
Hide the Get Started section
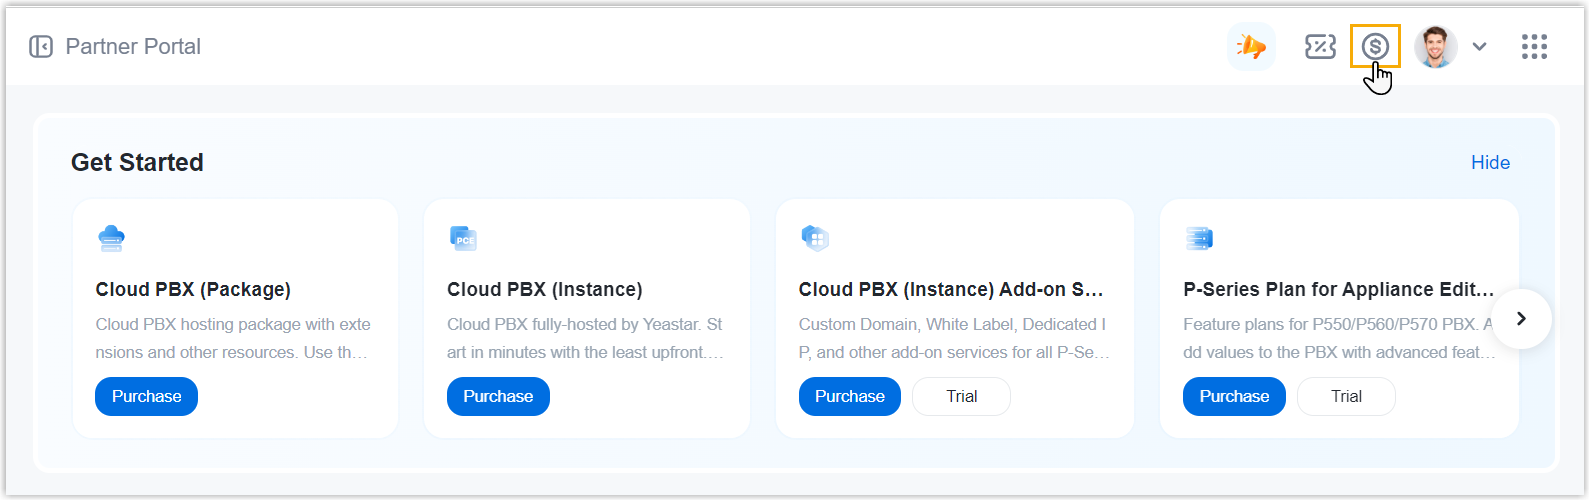tap(1490, 163)
